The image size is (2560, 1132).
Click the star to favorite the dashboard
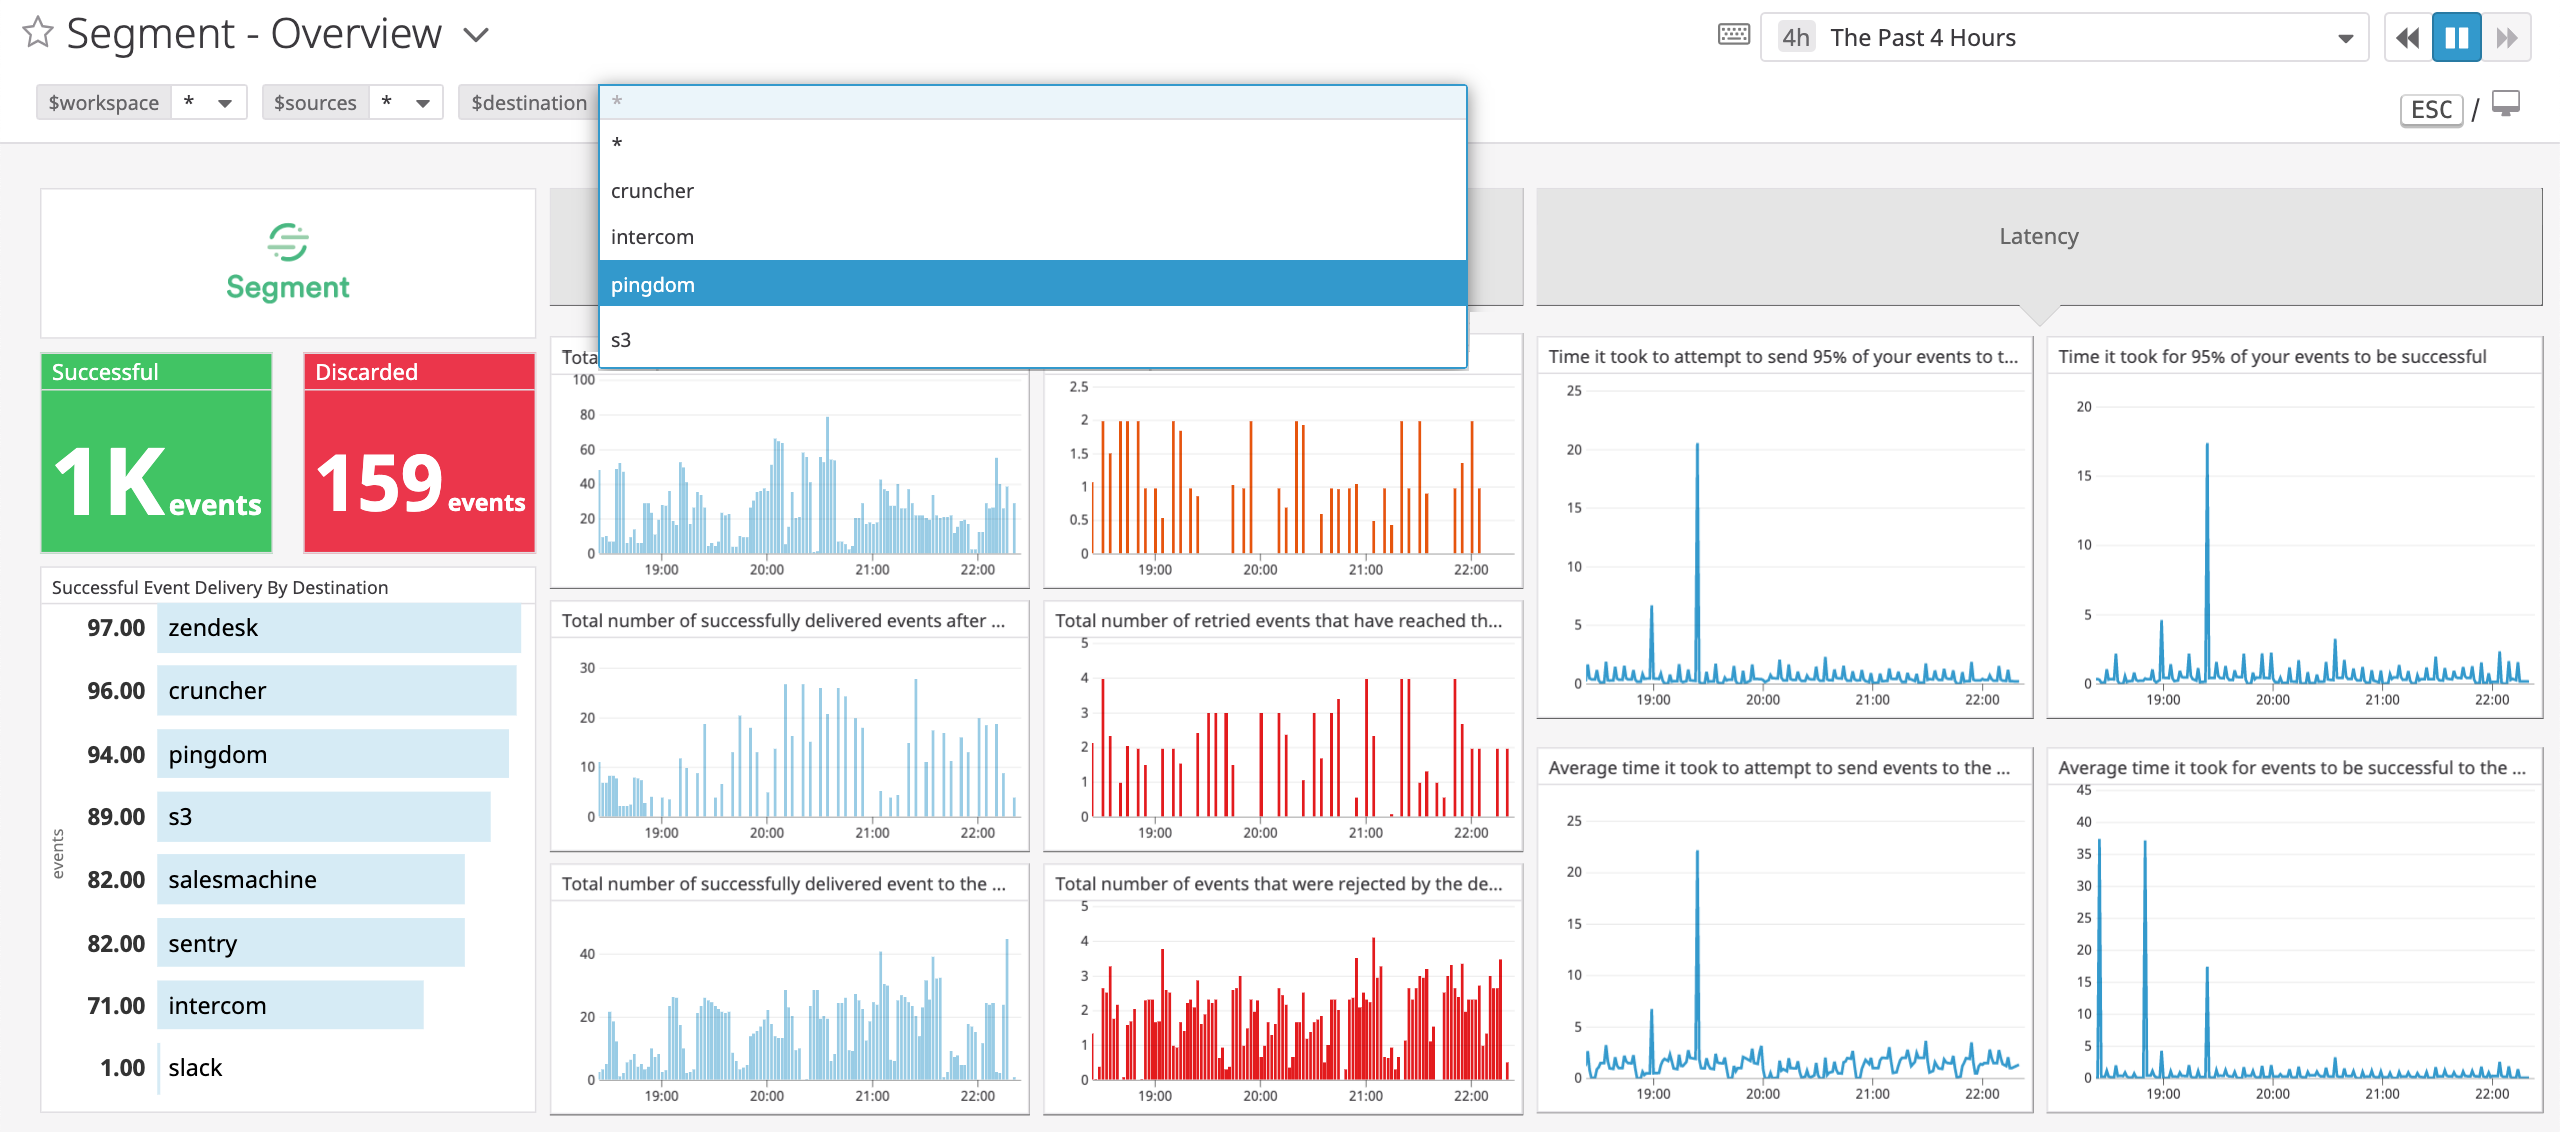36,33
